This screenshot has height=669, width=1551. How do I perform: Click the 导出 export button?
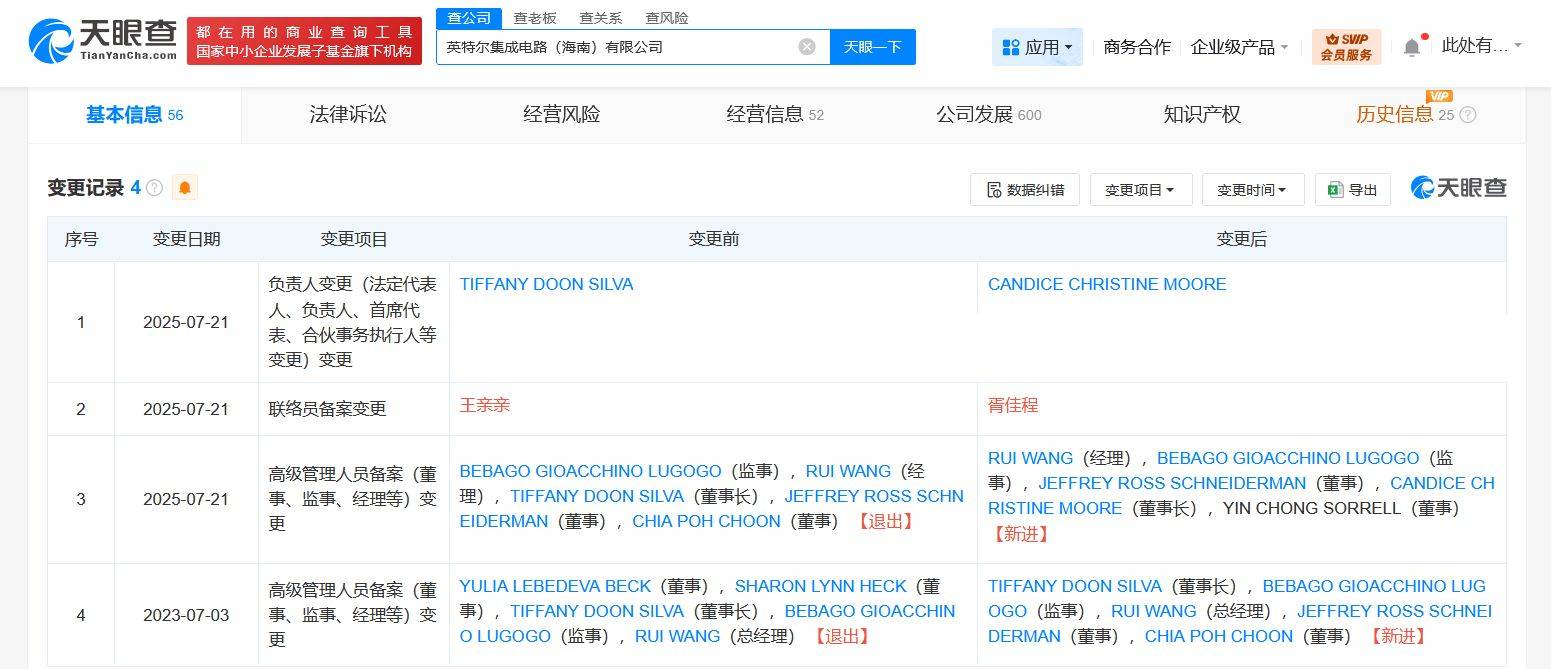(1353, 190)
